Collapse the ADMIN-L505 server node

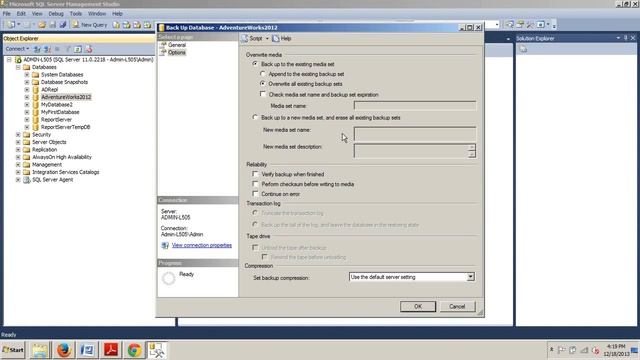[9, 60]
